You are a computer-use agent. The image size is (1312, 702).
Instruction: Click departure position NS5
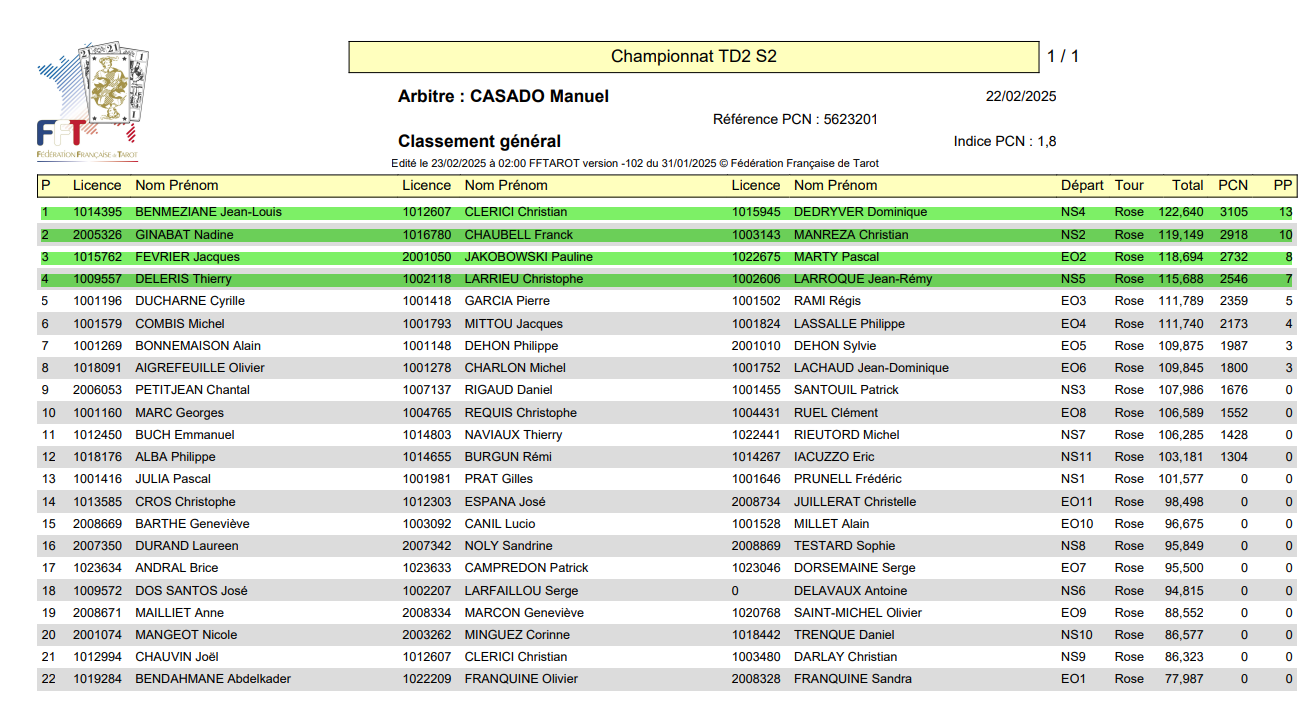pos(1073,279)
